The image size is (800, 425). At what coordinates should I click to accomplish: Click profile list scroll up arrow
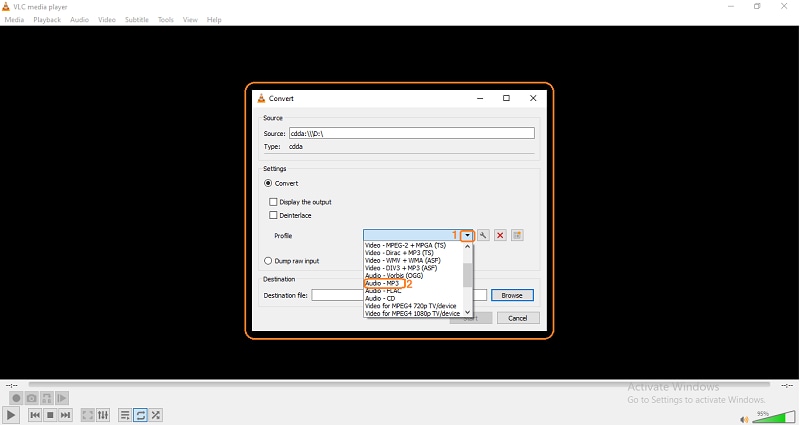pyautogui.click(x=467, y=246)
